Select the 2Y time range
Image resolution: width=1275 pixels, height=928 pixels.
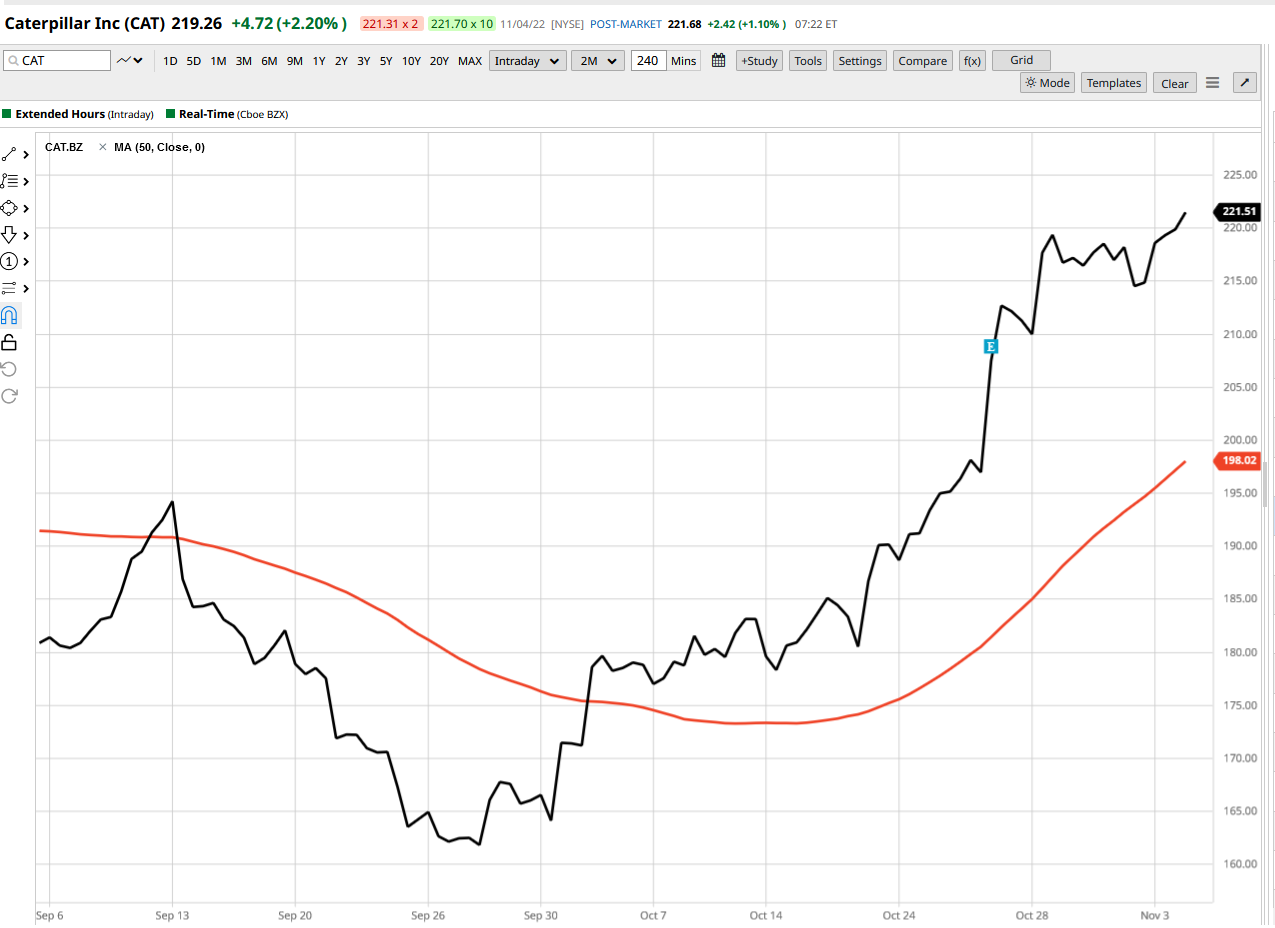tap(341, 61)
